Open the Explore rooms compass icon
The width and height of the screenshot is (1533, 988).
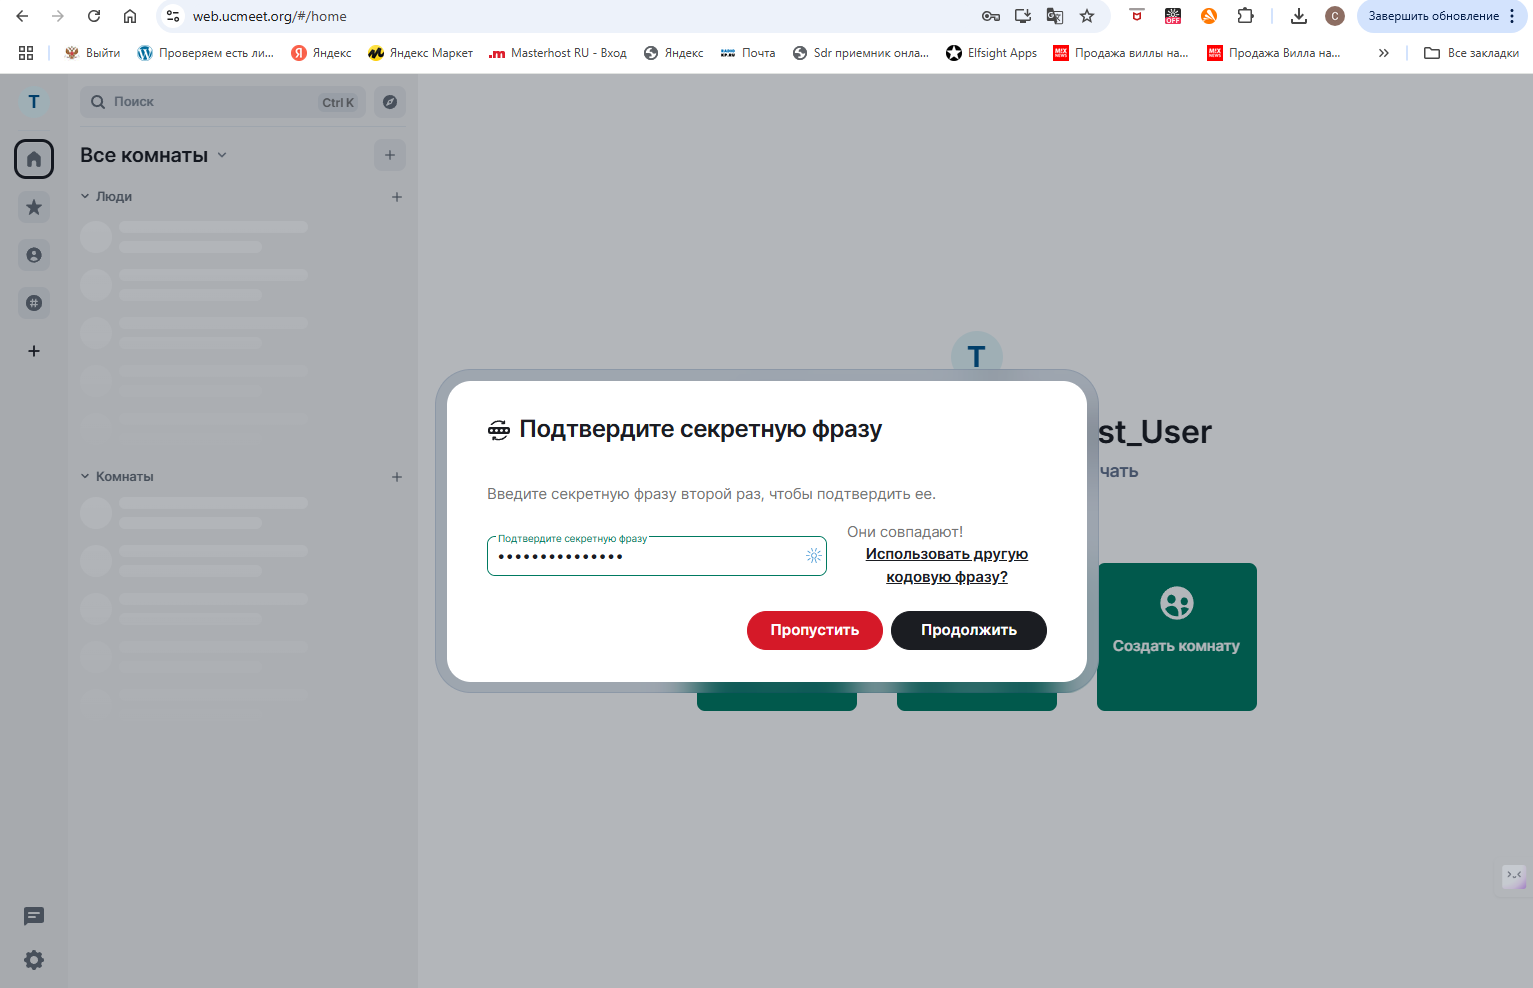tap(389, 102)
